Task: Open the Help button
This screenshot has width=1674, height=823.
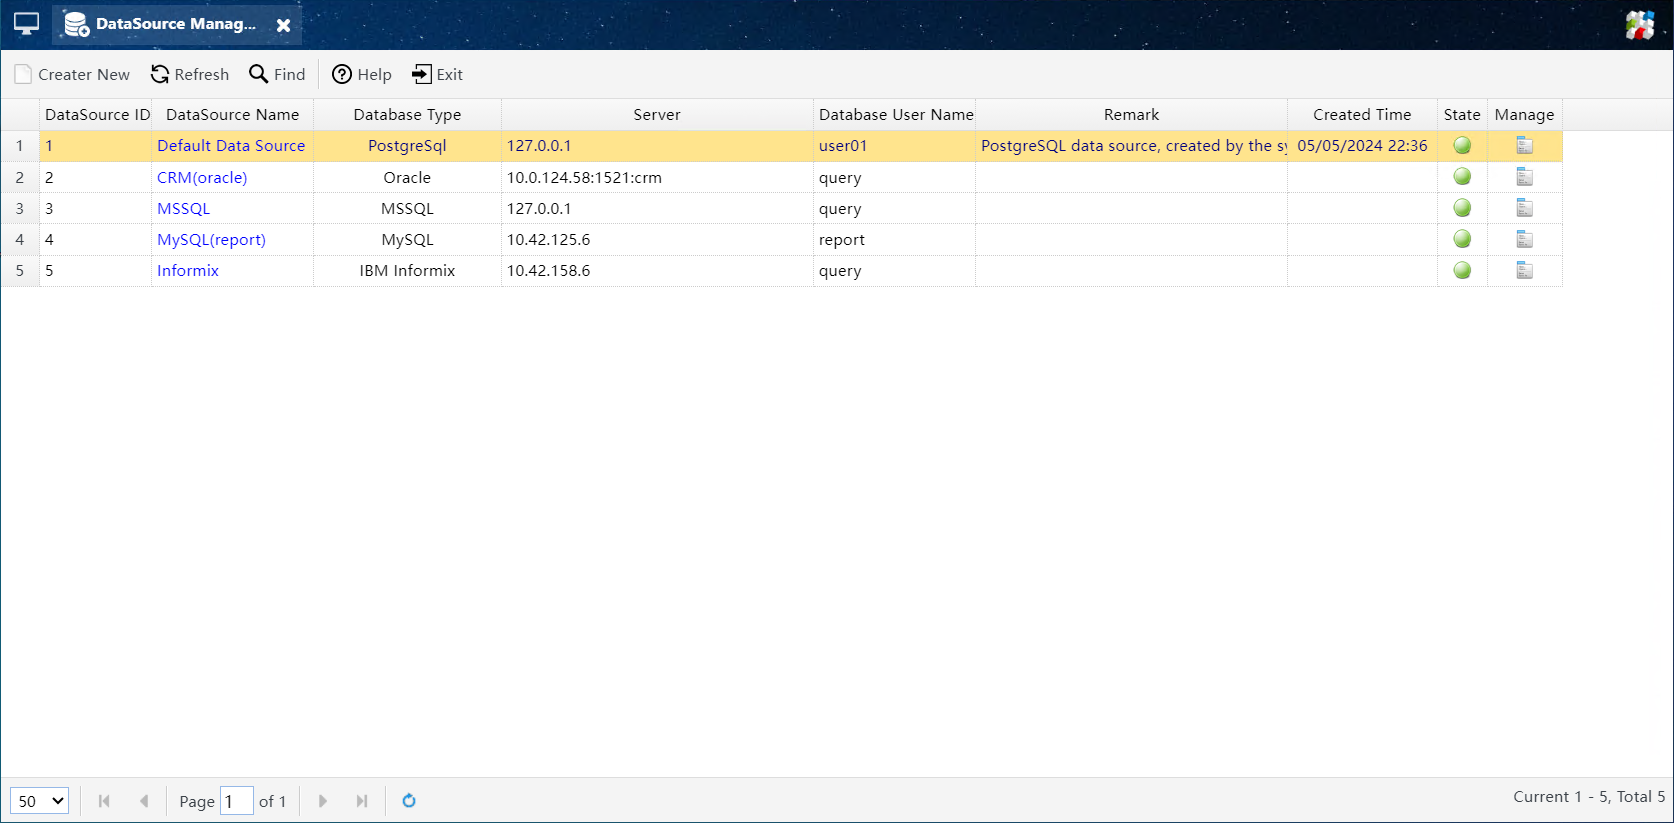Action: click(362, 75)
